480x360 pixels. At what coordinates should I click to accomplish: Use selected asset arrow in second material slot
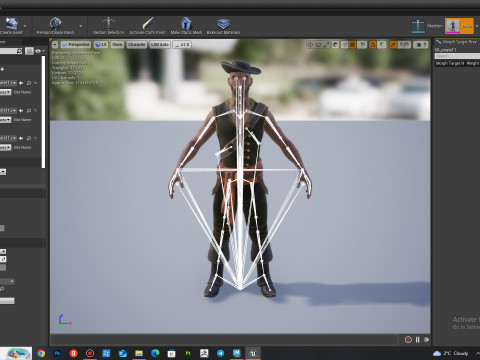(x=21, y=110)
